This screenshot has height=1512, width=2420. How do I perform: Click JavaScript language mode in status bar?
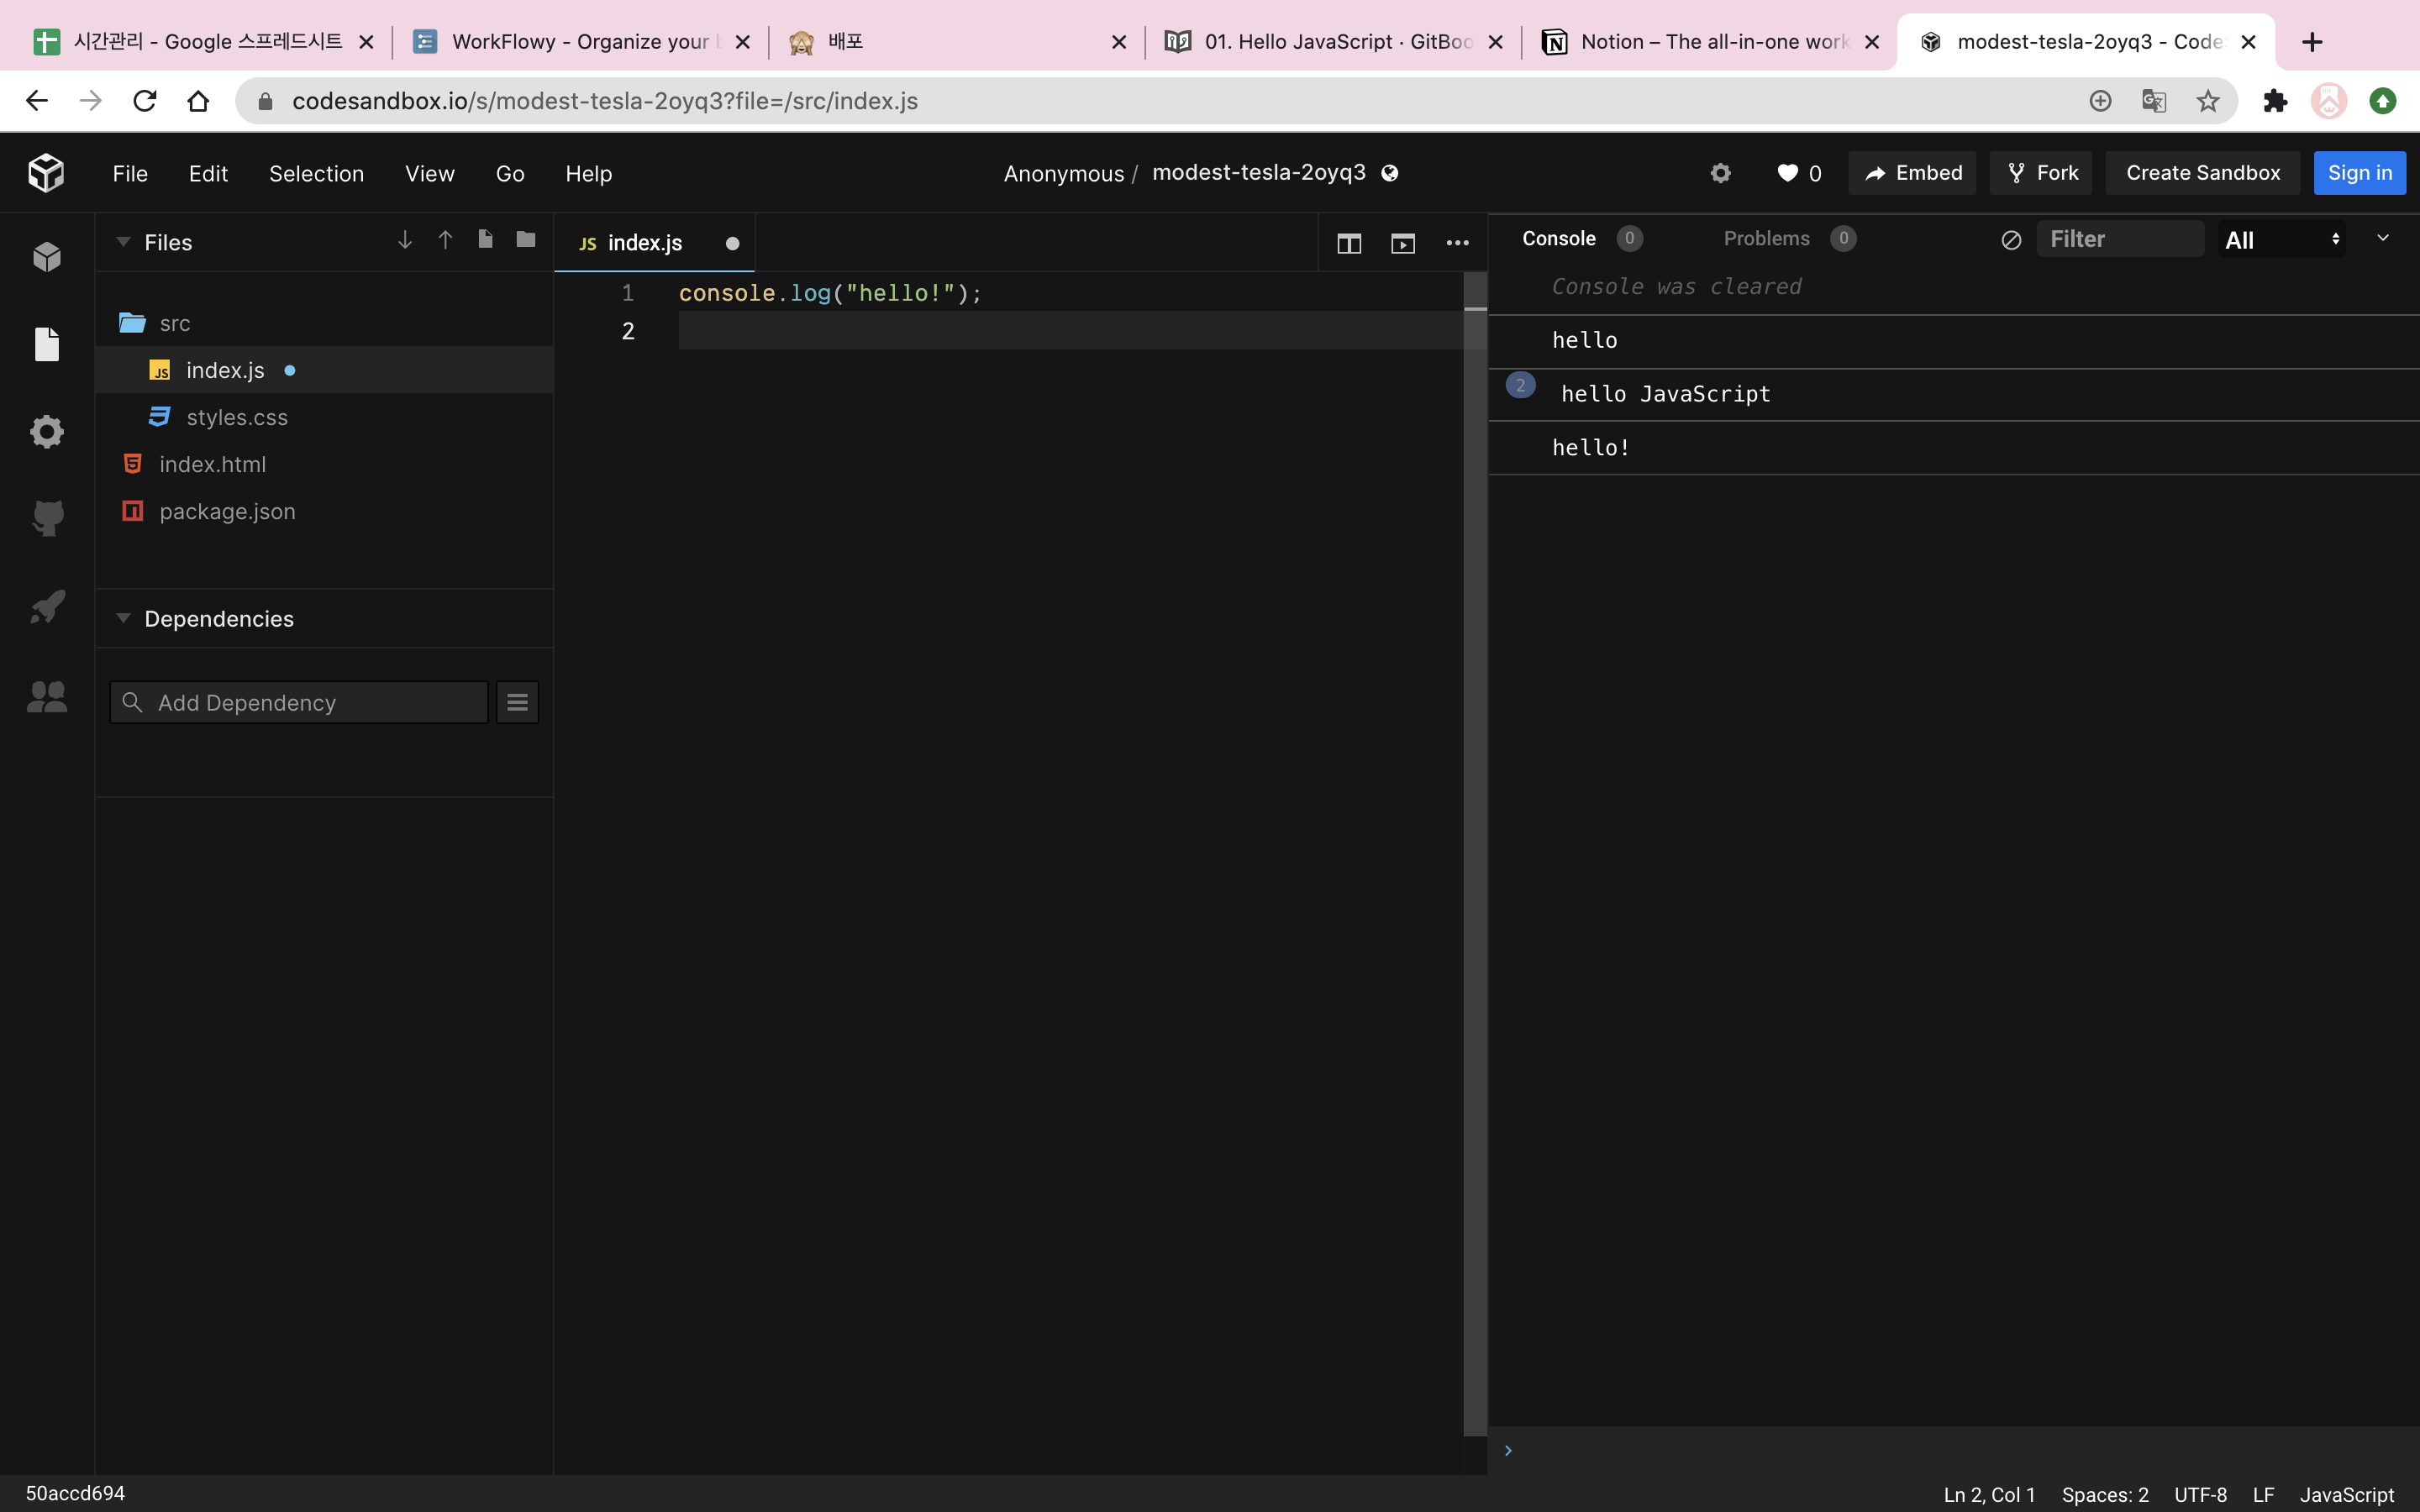tap(2347, 1495)
